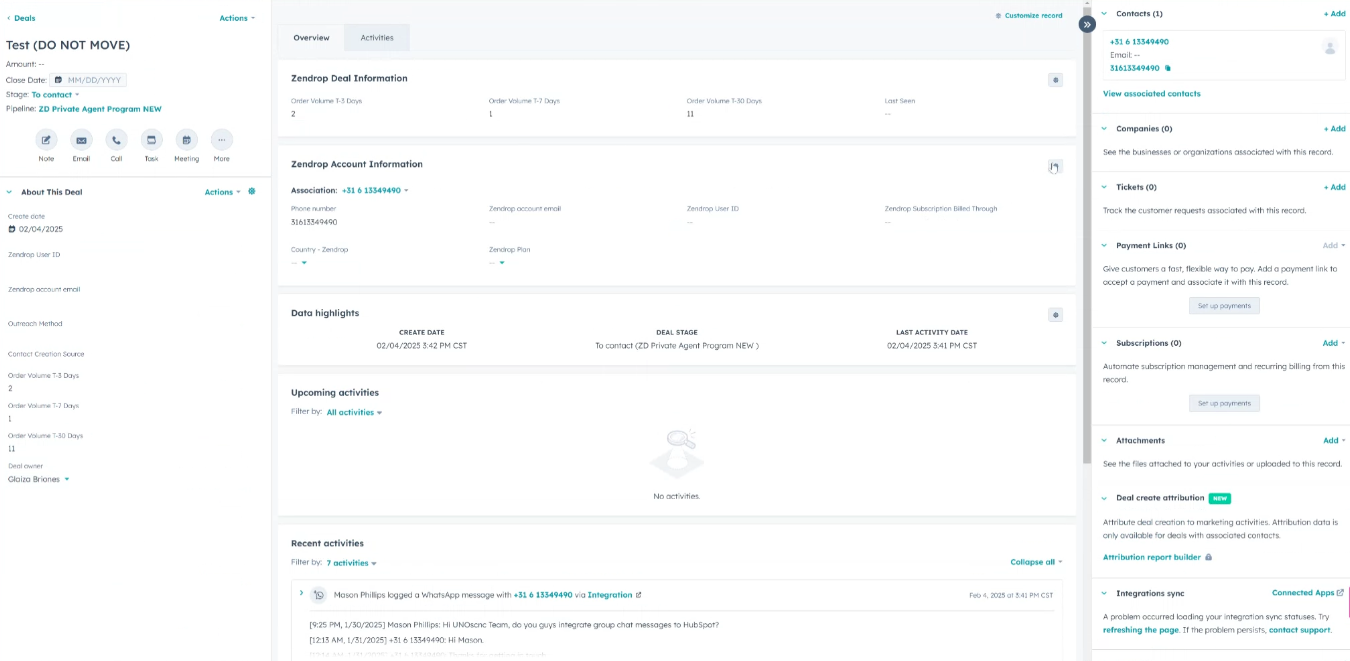Viewport: 1350px width, 661px height.
Task: Click the contact support link
Action: coord(1299,630)
